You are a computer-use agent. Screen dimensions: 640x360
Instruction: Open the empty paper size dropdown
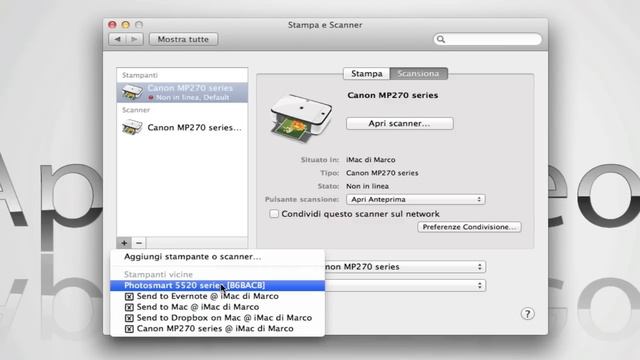tap(405, 285)
